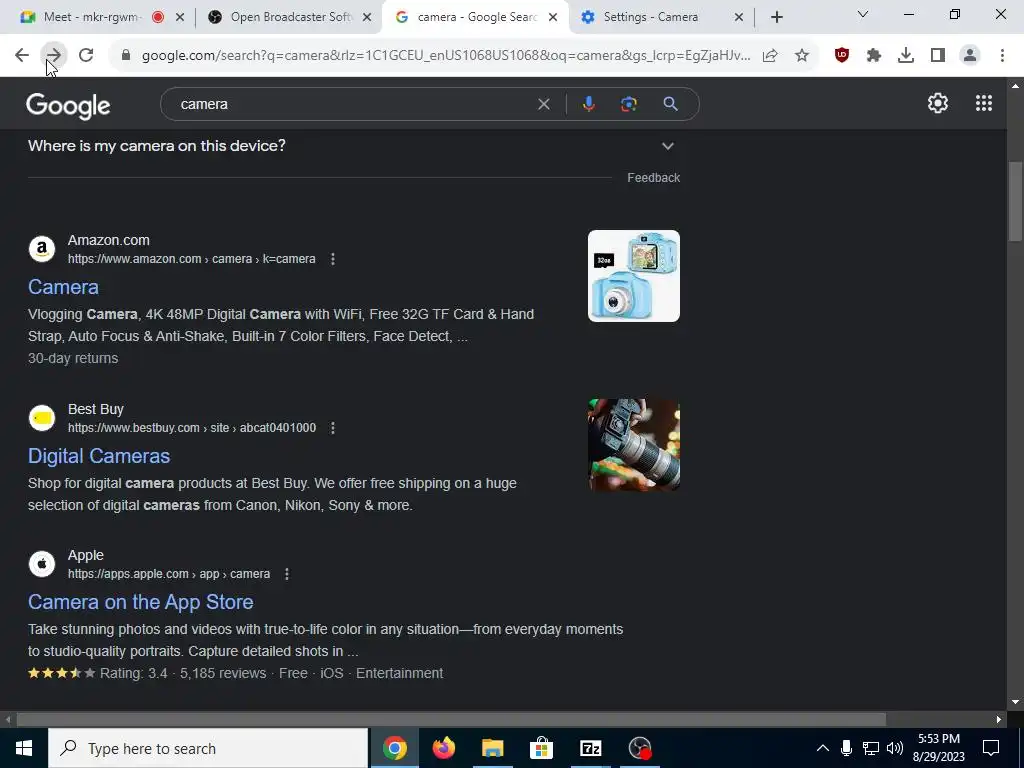This screenshot has height=768, width=1024.
Task: Start a voice search with microphone
Action: [588, 104]
